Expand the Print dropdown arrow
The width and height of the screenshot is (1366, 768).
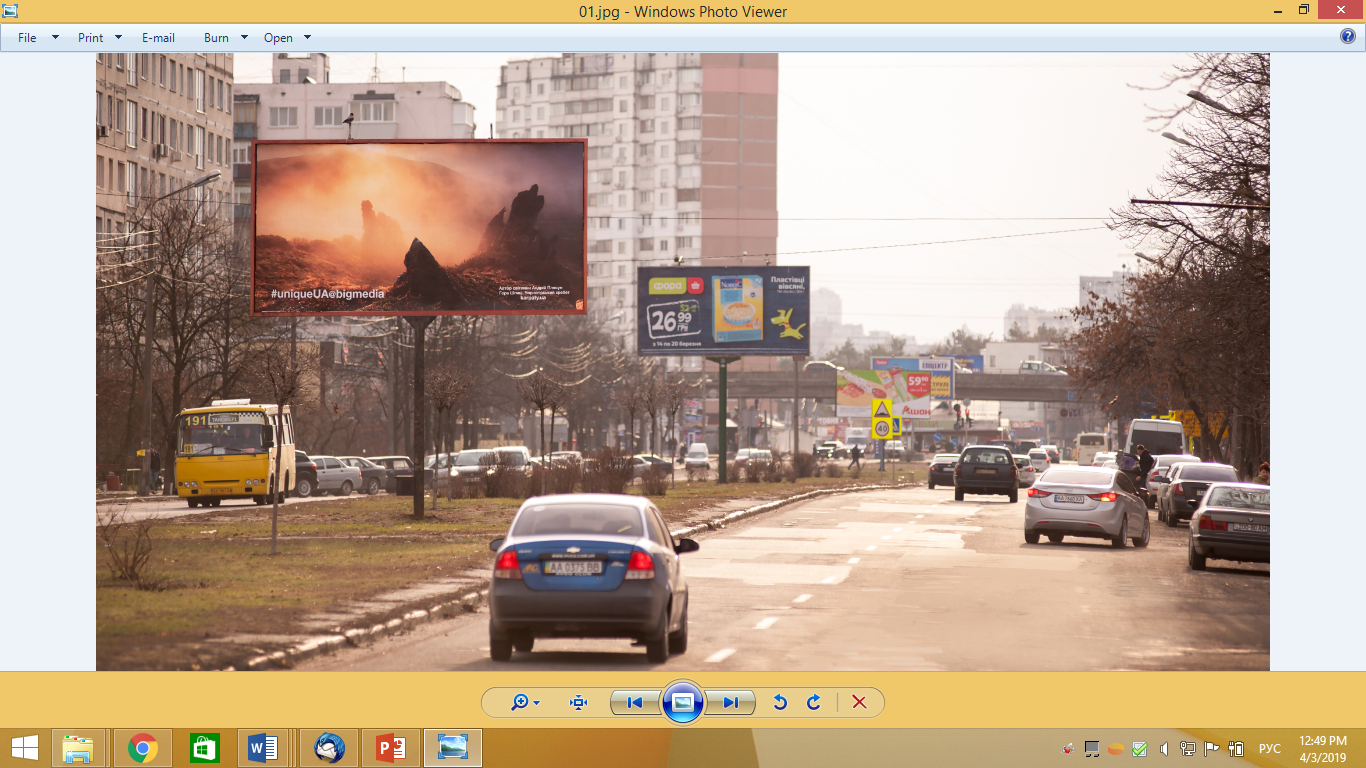point(118,37)
